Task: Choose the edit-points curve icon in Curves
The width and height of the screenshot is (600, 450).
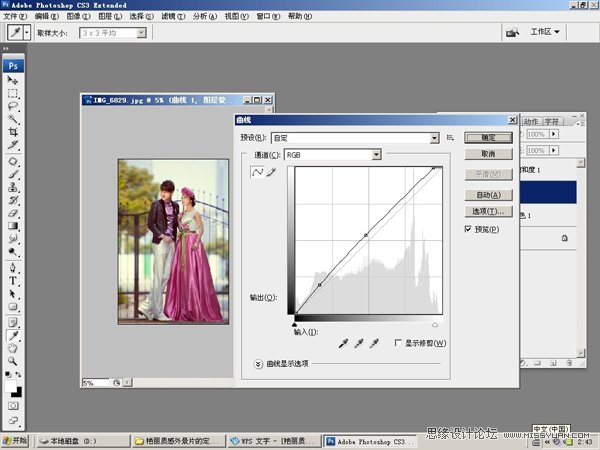Action: point(256,173)
